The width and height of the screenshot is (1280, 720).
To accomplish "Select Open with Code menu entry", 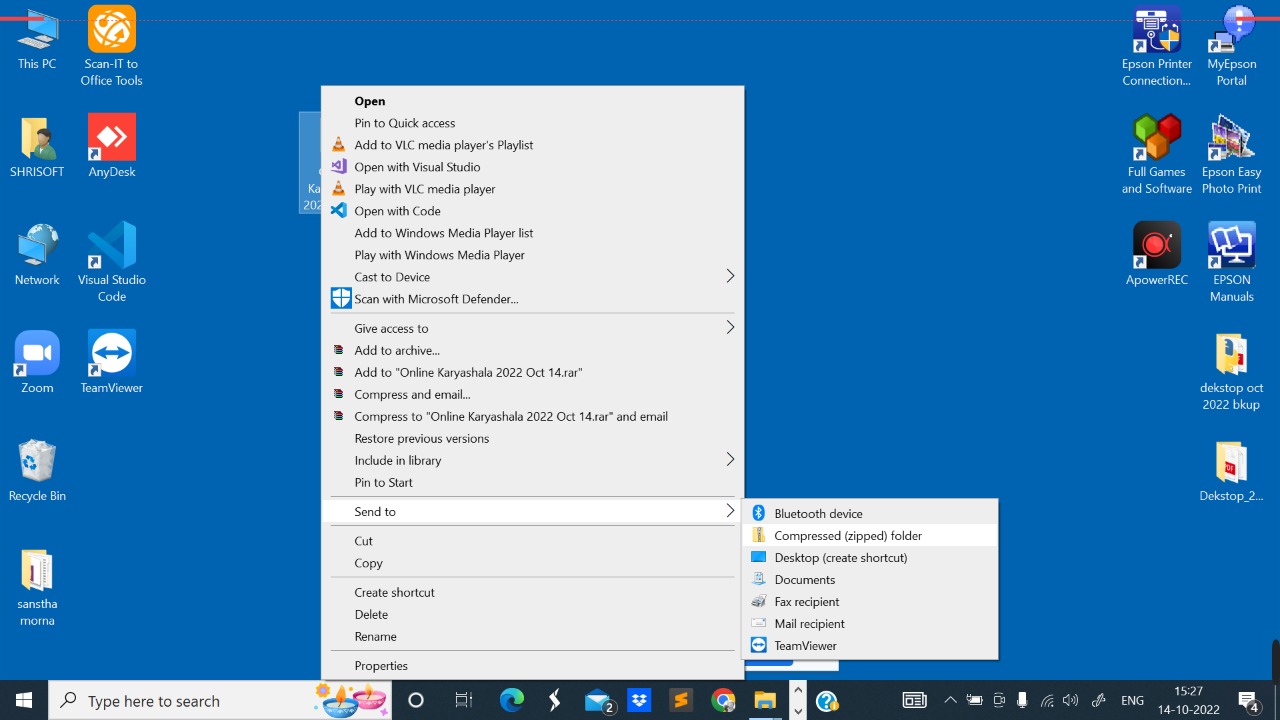I will tap(397, 211).
